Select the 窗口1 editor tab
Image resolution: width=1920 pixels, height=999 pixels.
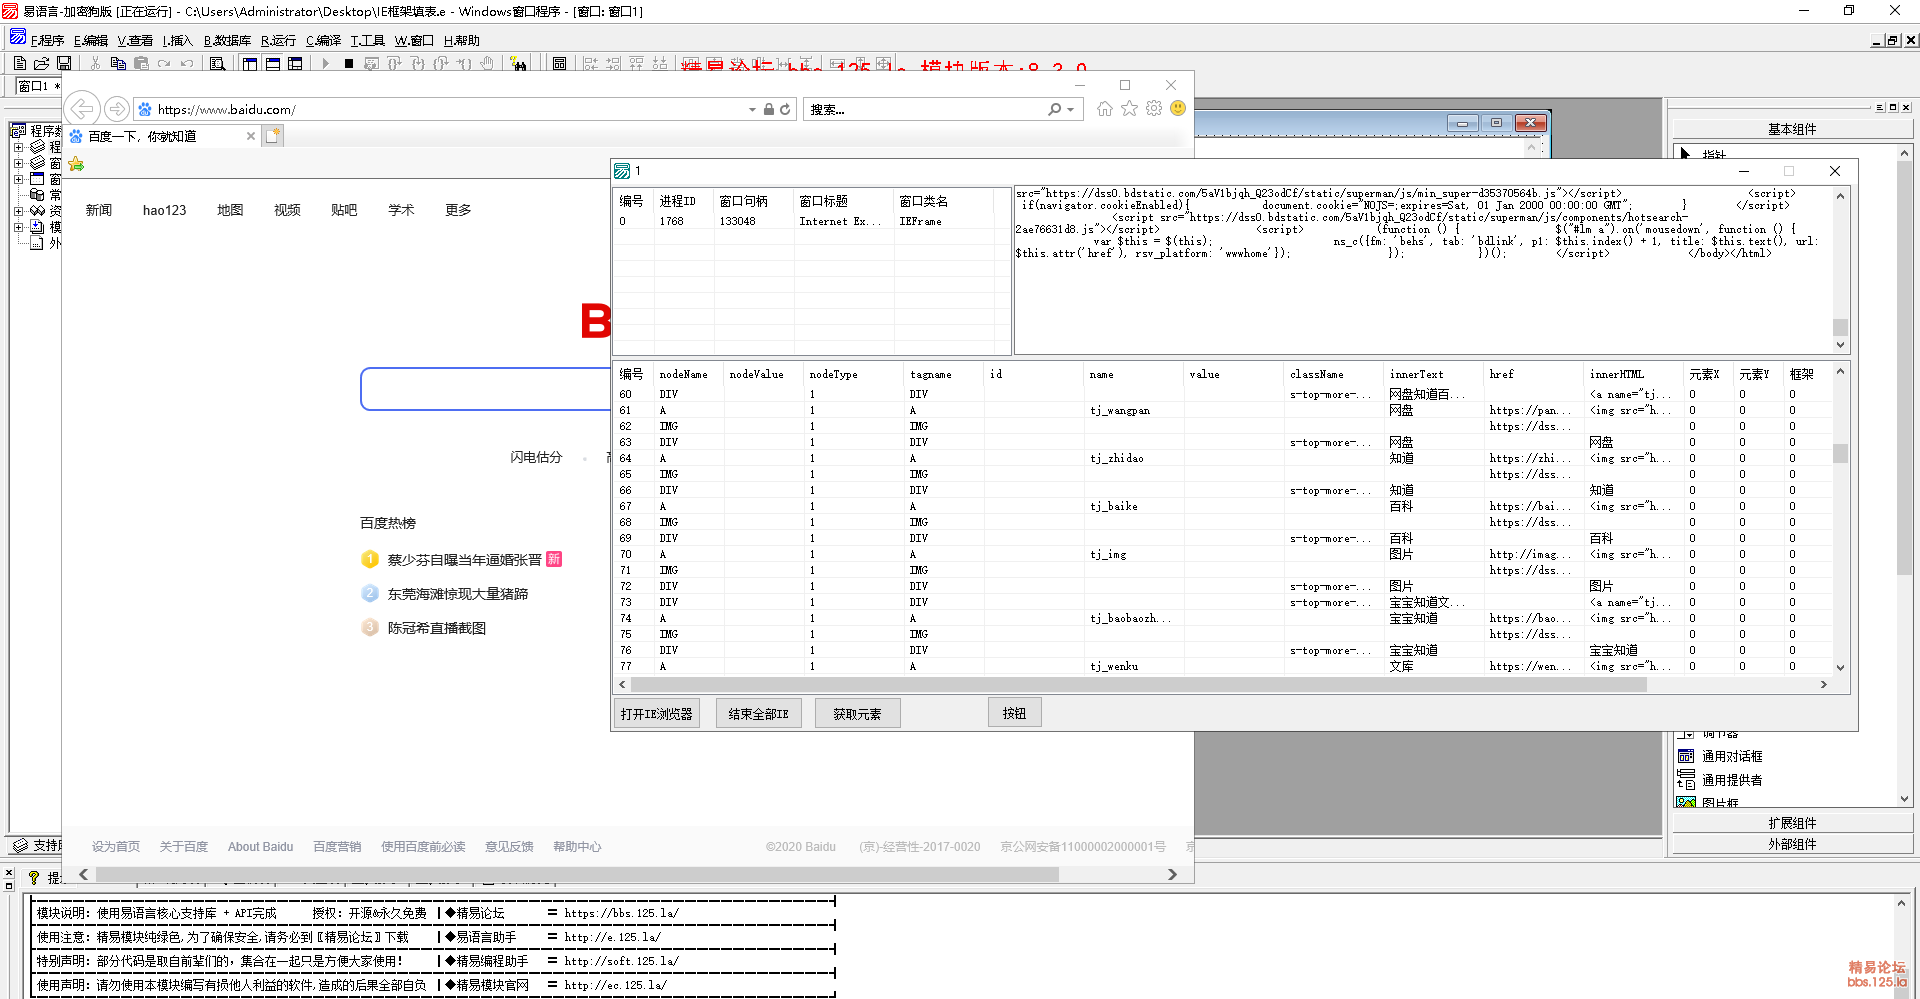(39, 86)
